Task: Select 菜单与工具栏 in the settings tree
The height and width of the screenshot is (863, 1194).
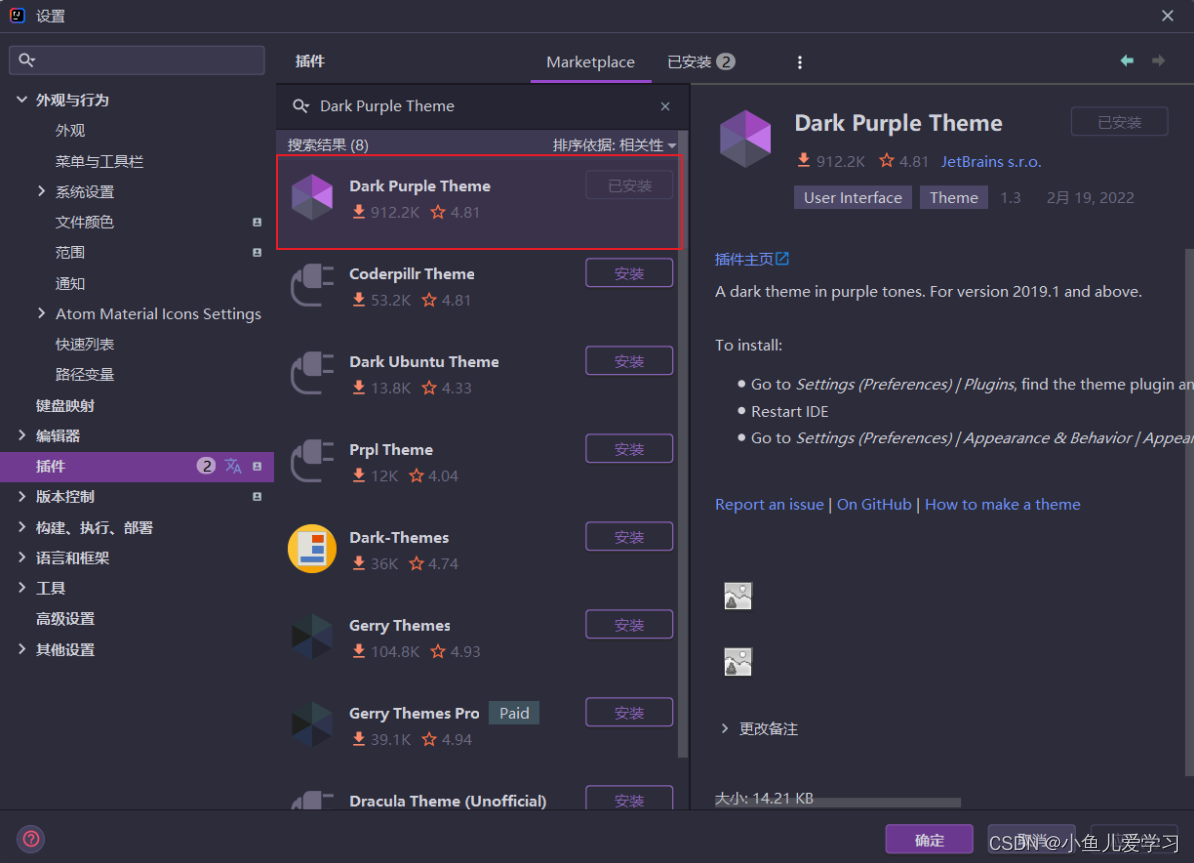Action: pos(99,161)
